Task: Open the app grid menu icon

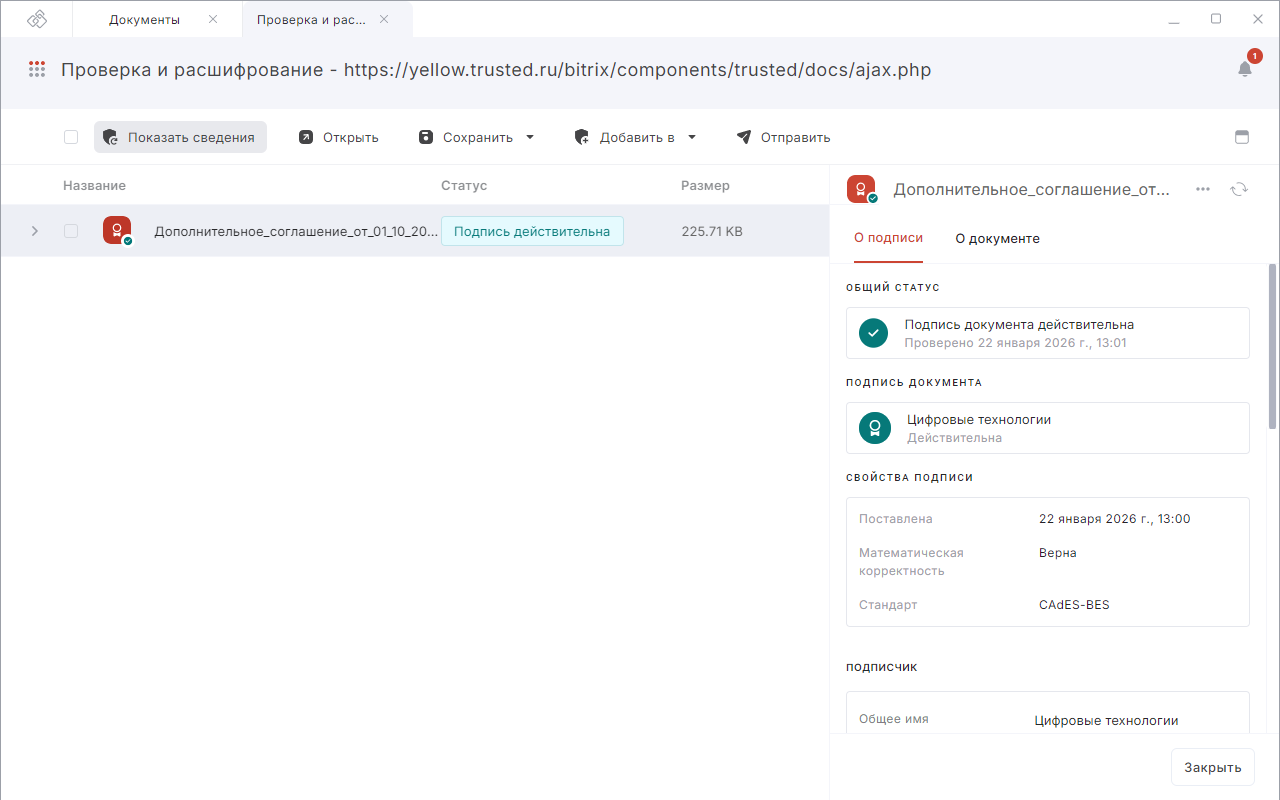Action: tap(37, 69)
